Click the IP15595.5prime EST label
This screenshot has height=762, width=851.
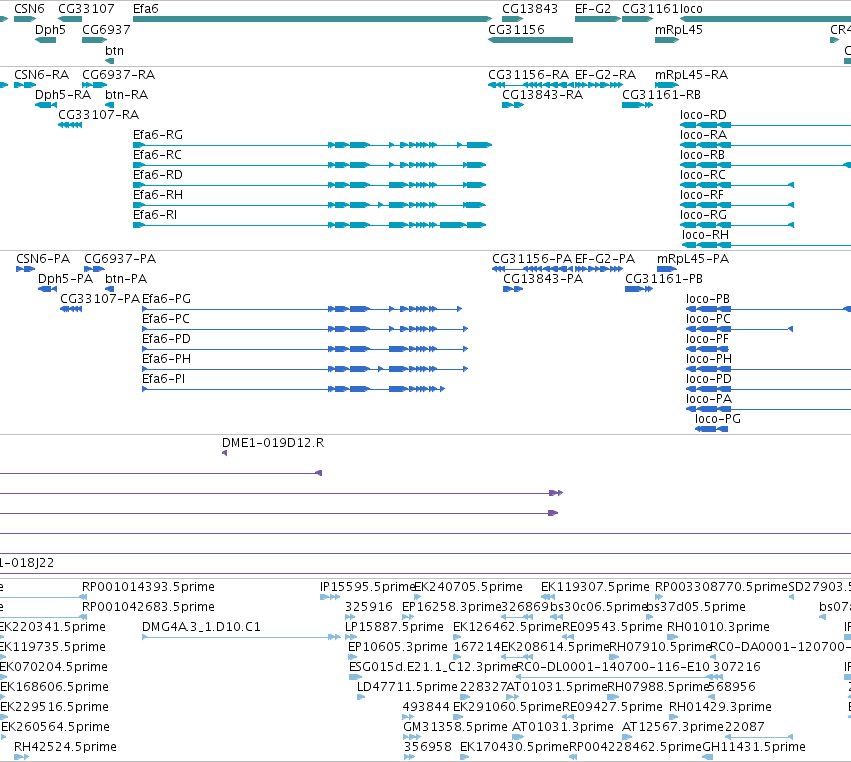(367, 587)
